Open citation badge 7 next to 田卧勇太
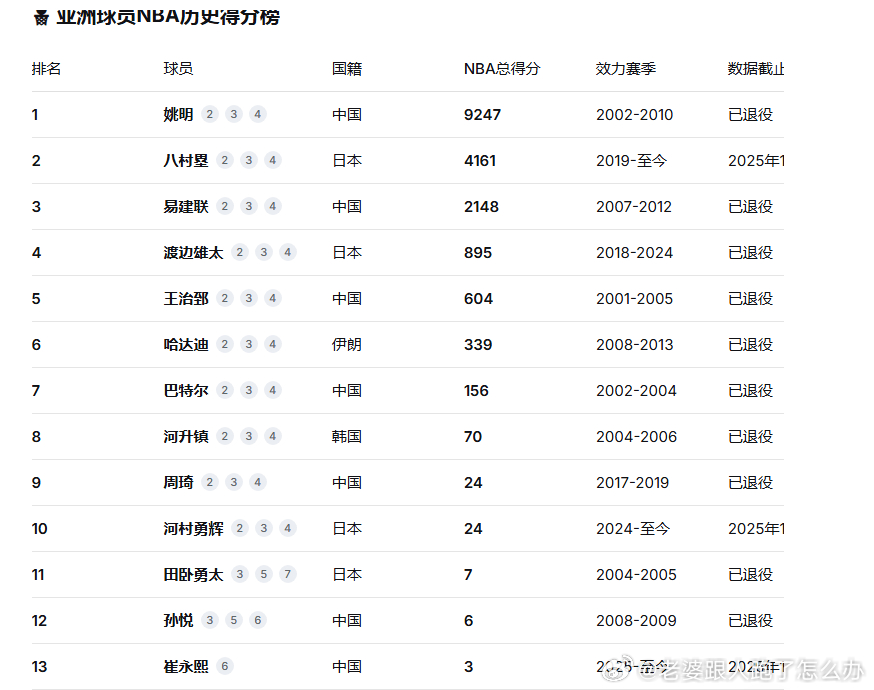Image resolution: width=874 pixels, height=690 pixels. [288, 574]
